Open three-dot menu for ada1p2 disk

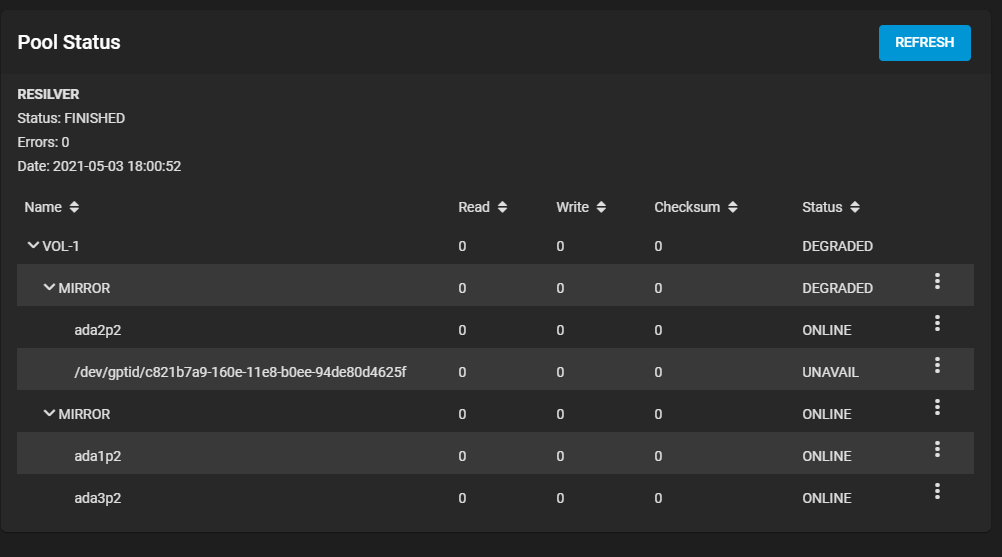tap(937, 449)
